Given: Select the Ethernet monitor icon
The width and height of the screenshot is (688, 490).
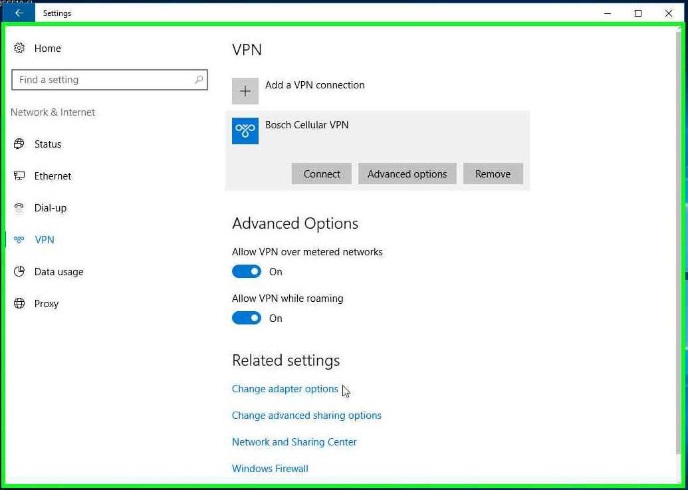Looking at the screenshot, I should [19, 175].
